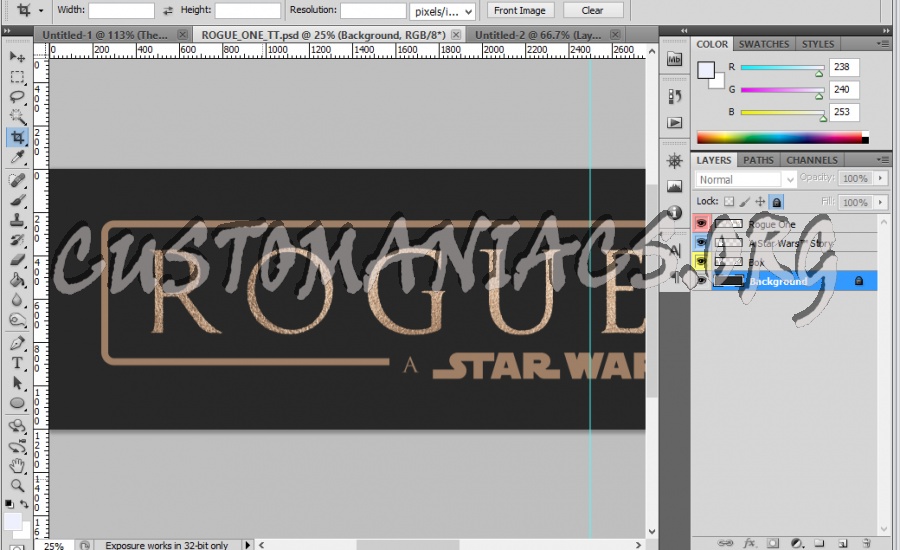Open the Opacity slider arrow
This screenshot has width=900, height=550.
880,179
